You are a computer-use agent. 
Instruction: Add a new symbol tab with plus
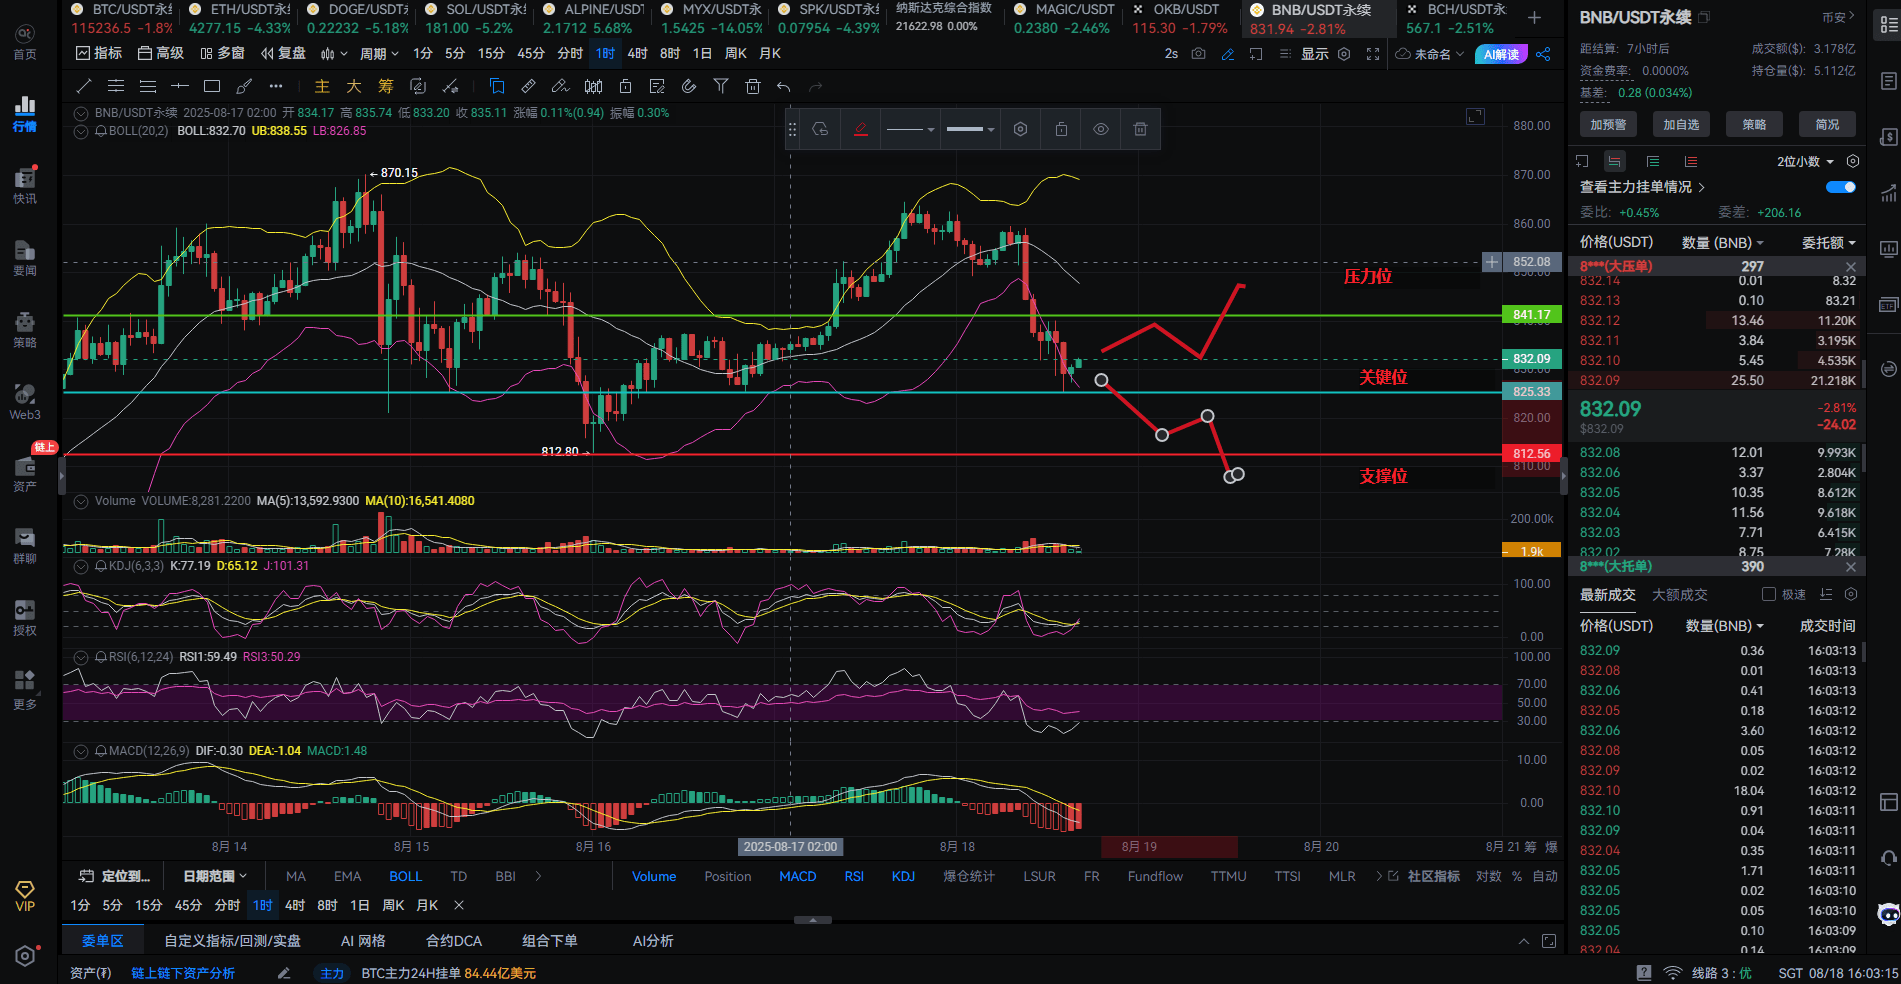click(x=1534, y=17)
